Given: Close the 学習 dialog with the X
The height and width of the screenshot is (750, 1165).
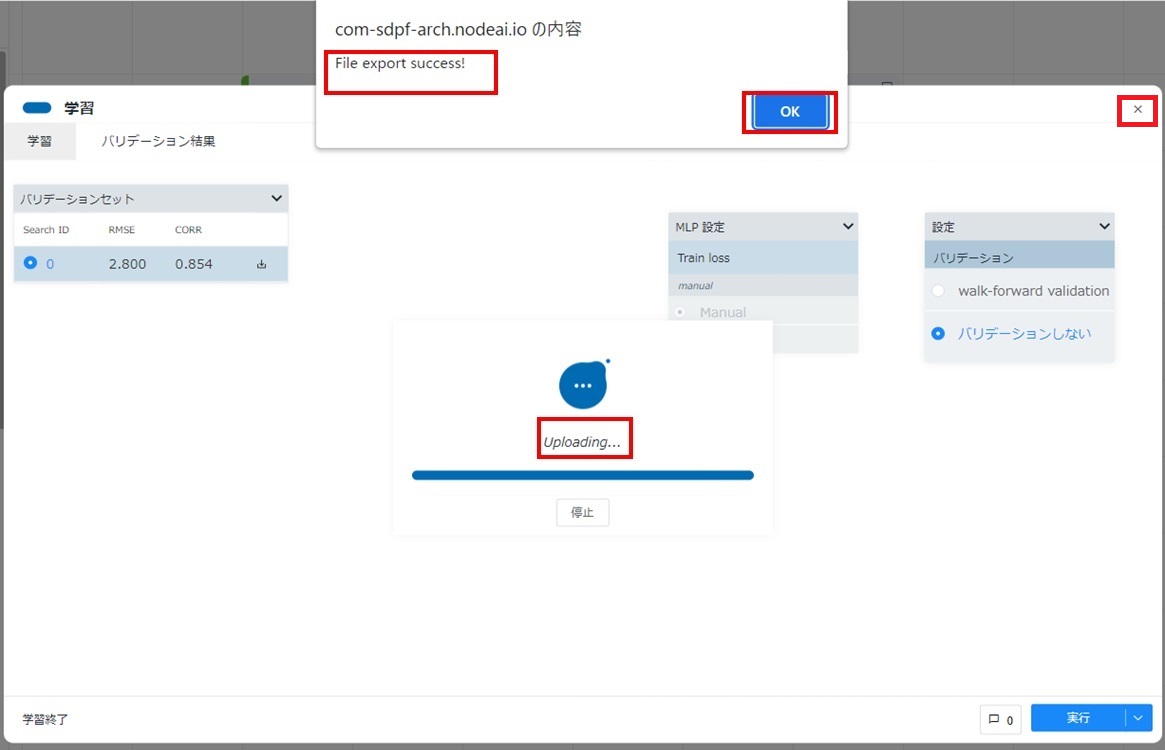Looking at the screenshot, I should coord(1138,109).
